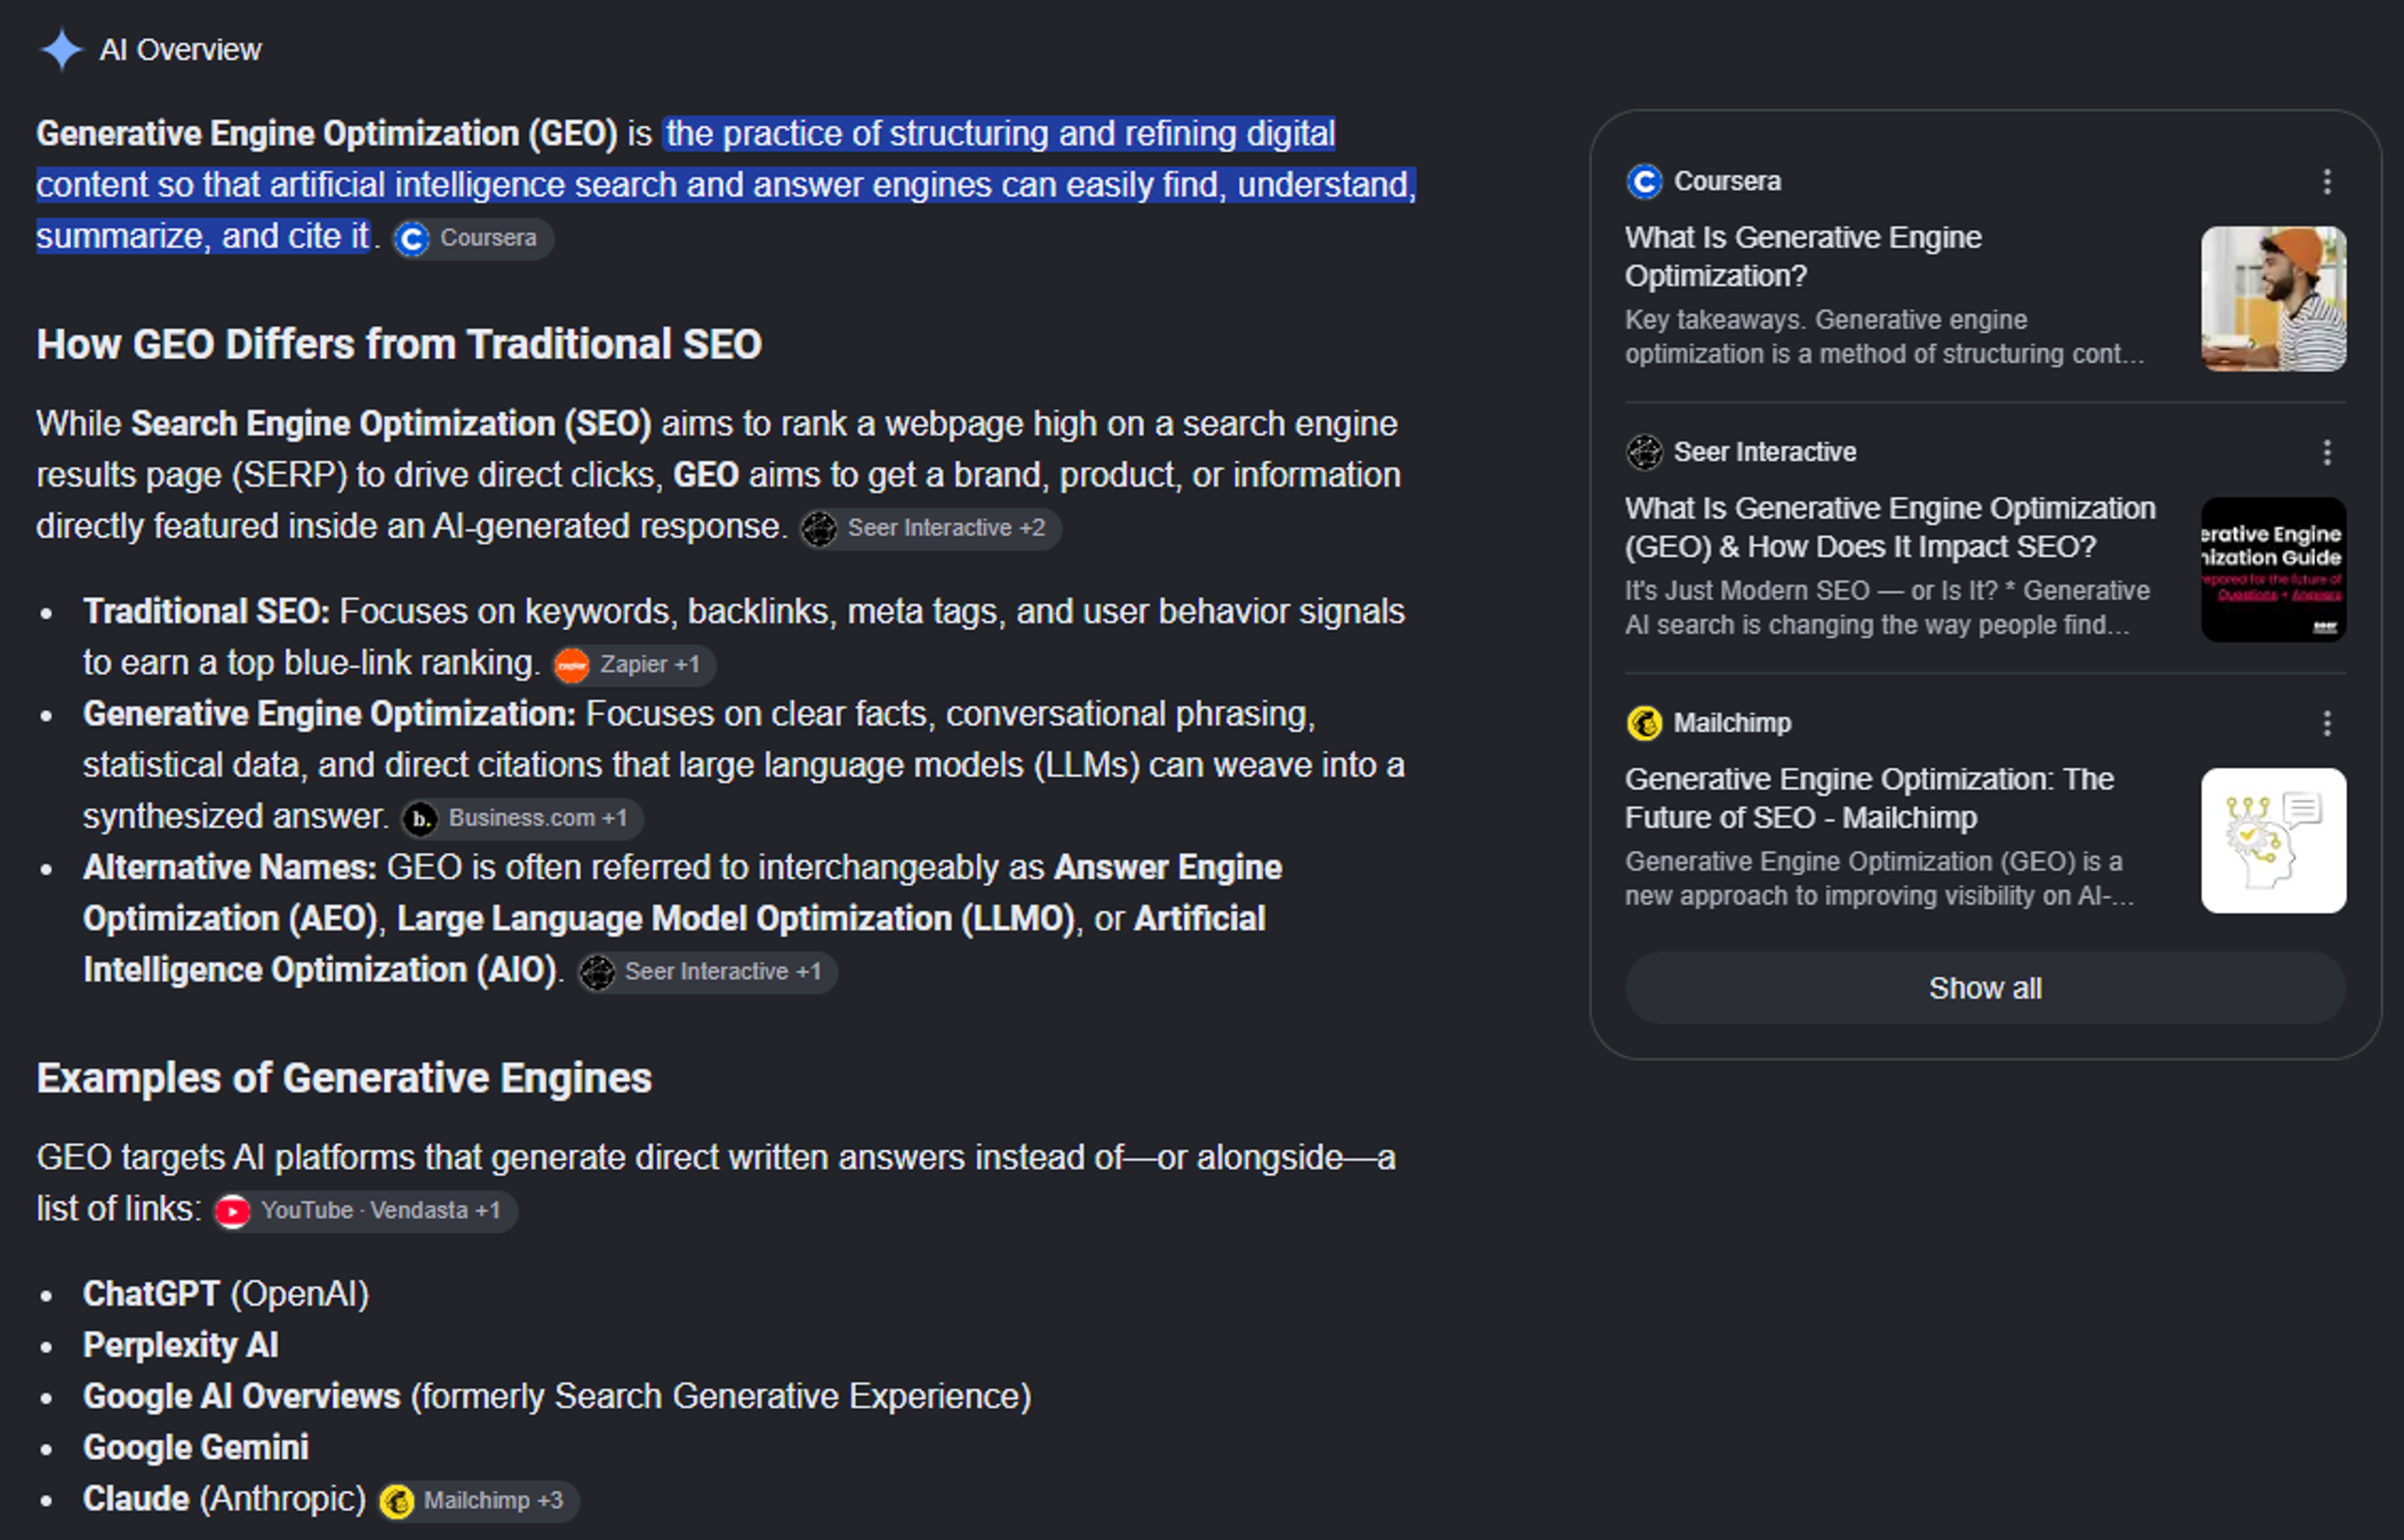Click the Seer Interactive logo in source card
The width and height of the screenshot is (2404, 1540).
[x=1644, y=452]
